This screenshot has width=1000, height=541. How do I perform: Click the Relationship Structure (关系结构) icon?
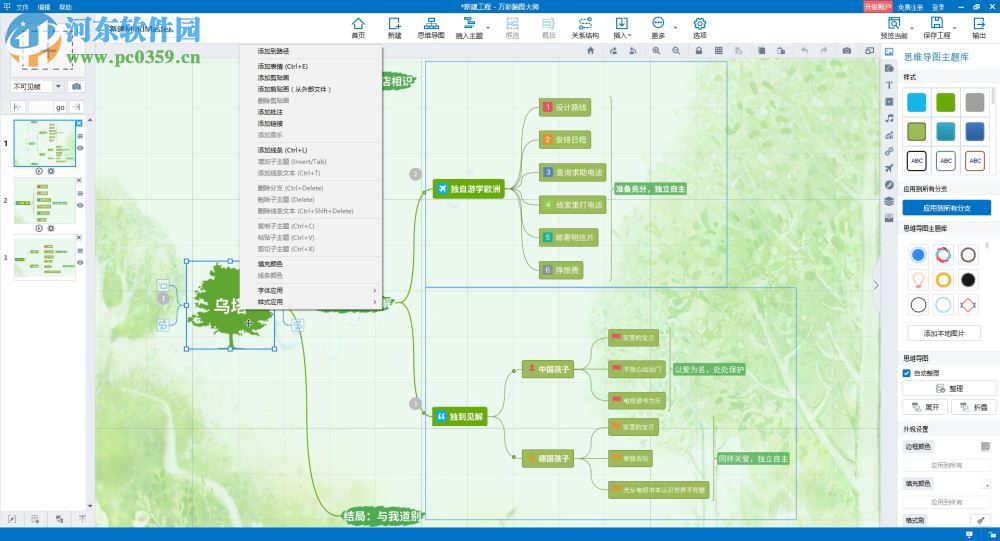[585, 27]
